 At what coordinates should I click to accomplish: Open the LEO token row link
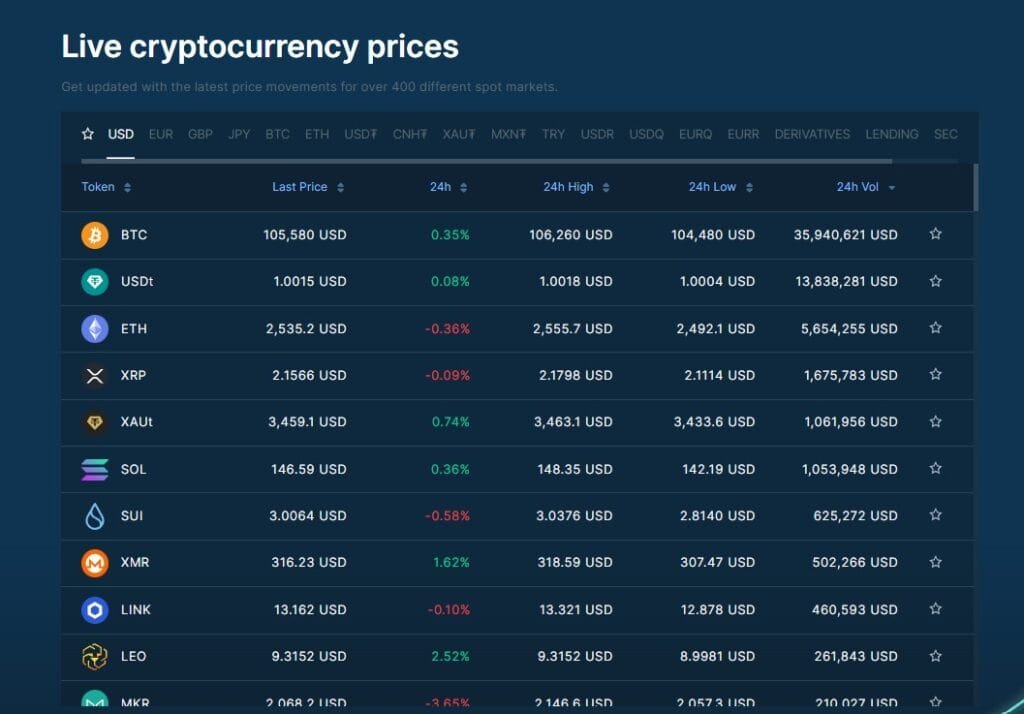tap(133, 657)
